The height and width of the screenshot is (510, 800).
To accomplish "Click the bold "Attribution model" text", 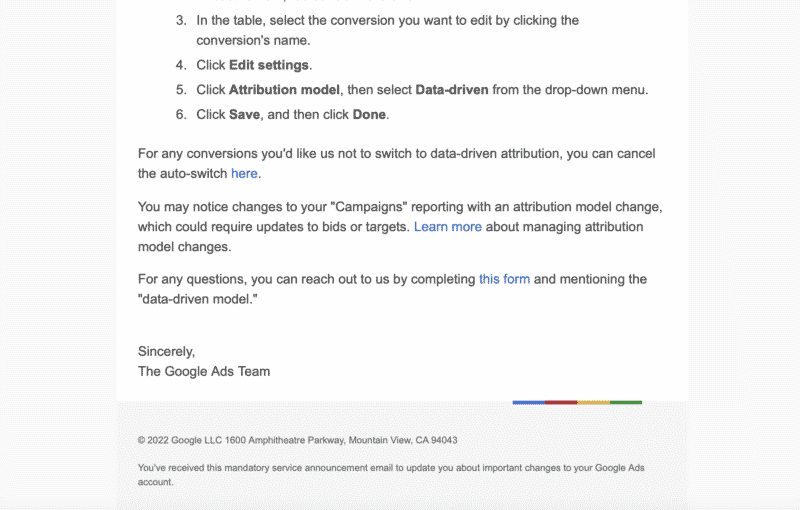I will (x=284, y=90).
